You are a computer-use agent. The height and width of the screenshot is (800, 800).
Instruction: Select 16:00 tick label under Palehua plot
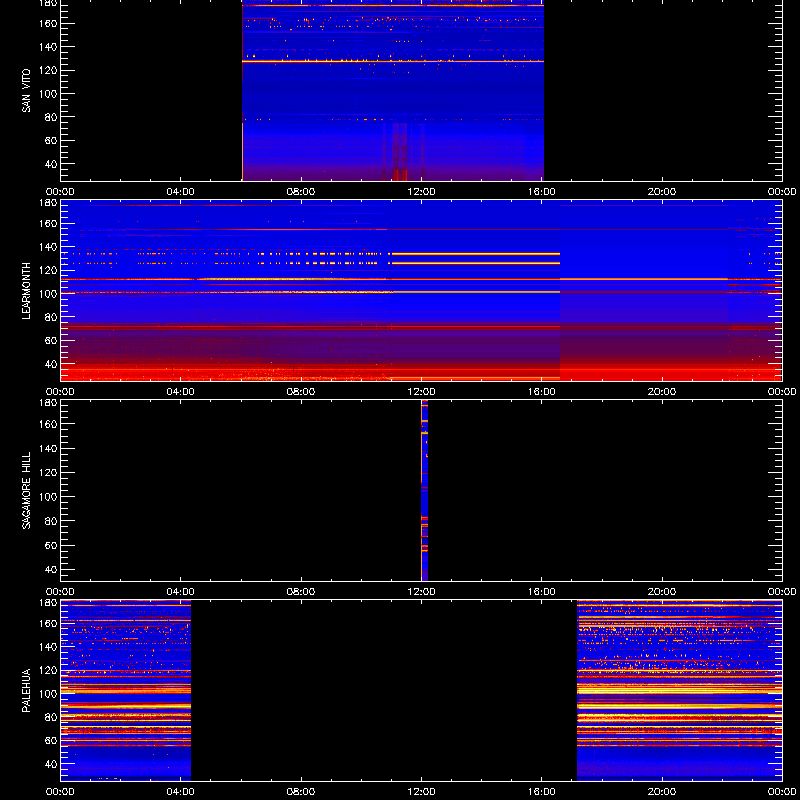(542, 792)
